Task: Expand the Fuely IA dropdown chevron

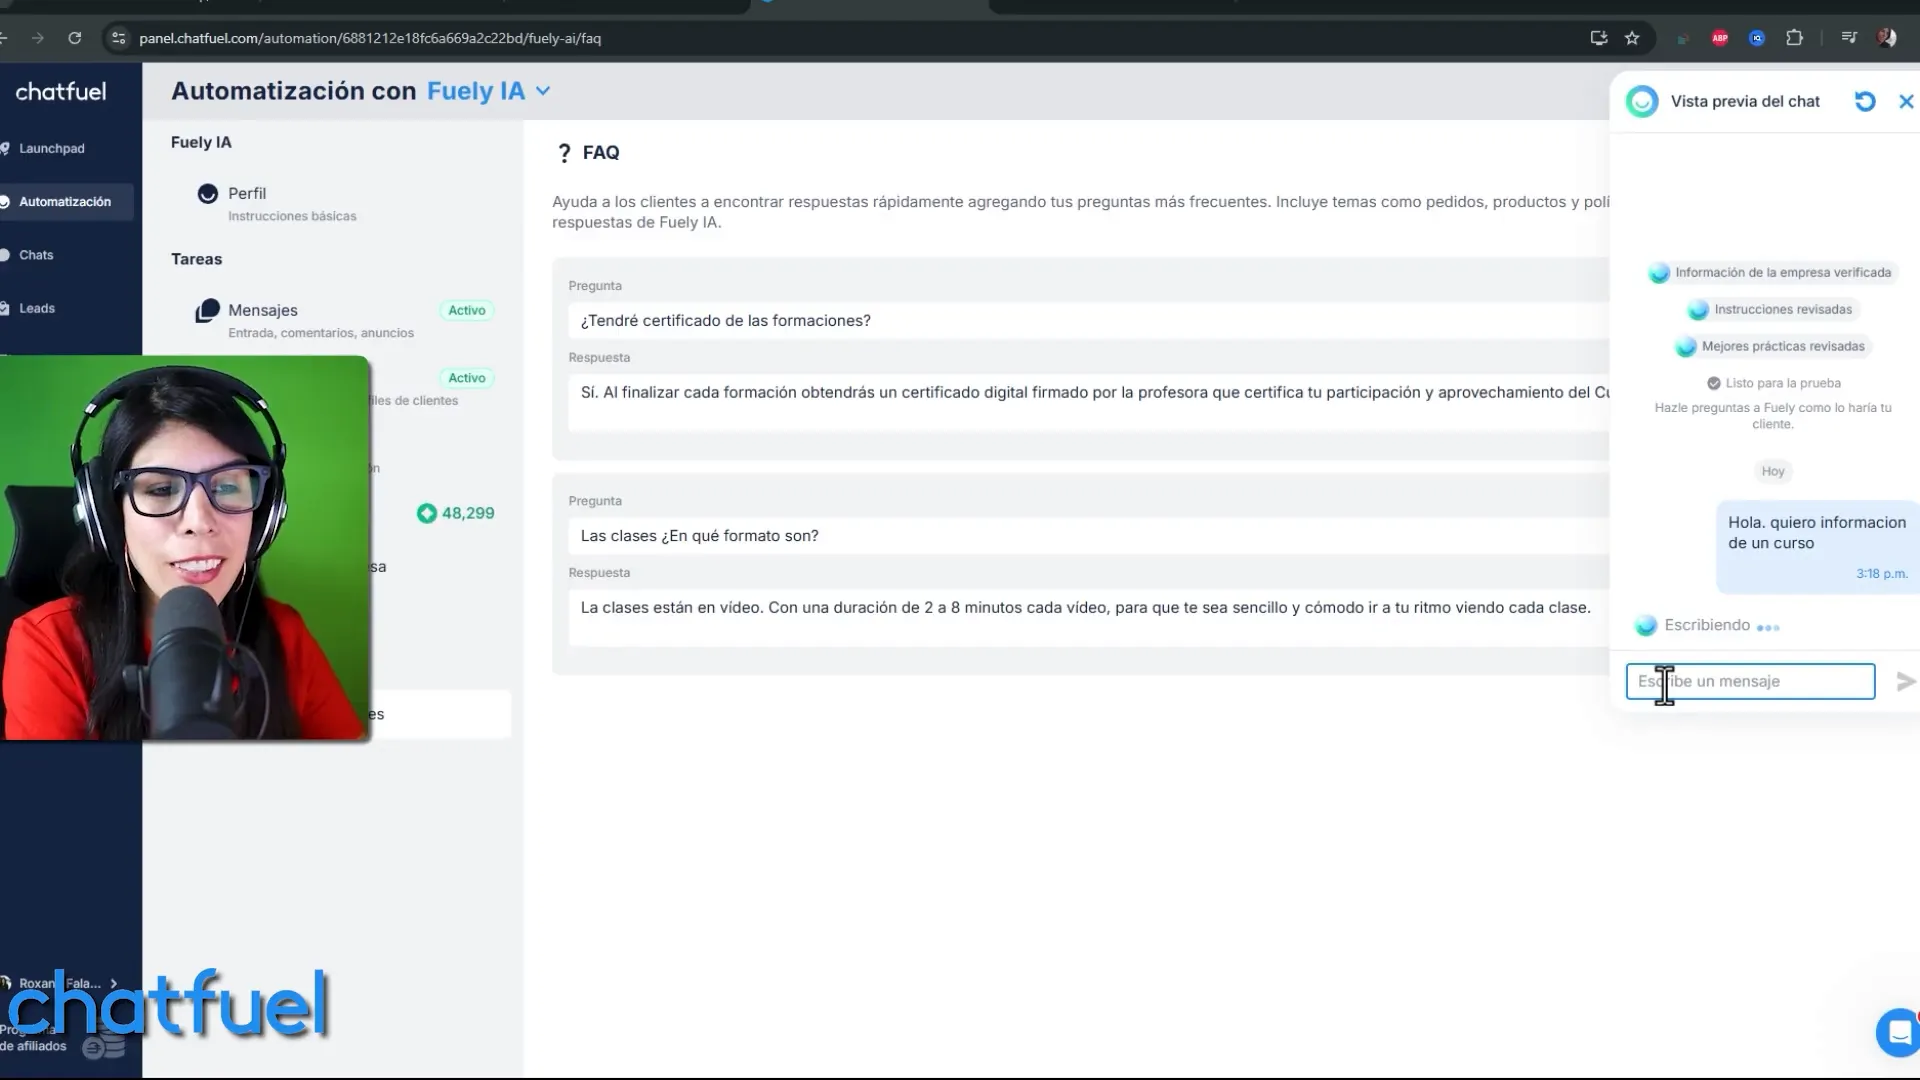Action: tap(543, 91)
